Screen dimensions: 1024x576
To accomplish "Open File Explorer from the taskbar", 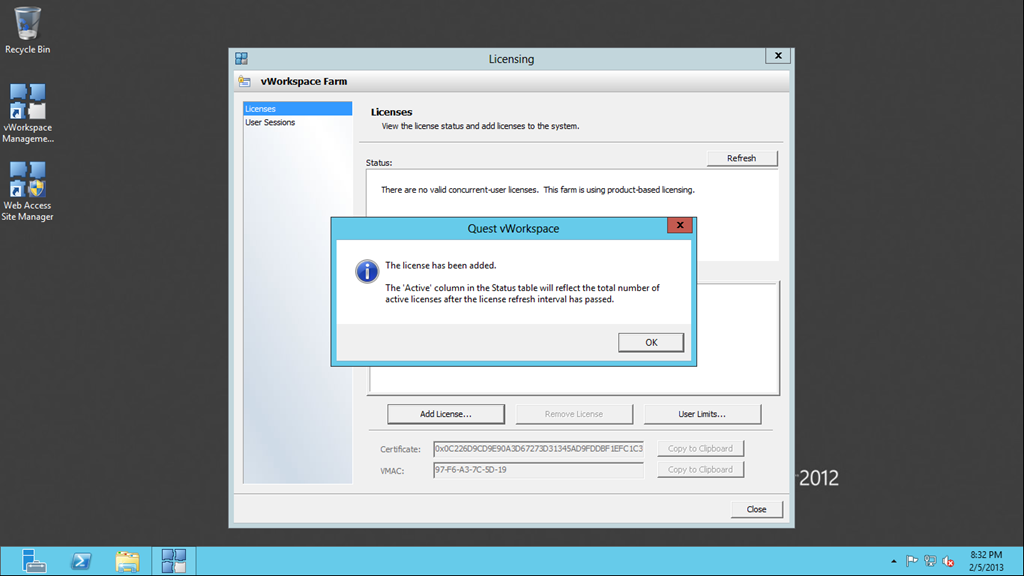I will [127, 561].
